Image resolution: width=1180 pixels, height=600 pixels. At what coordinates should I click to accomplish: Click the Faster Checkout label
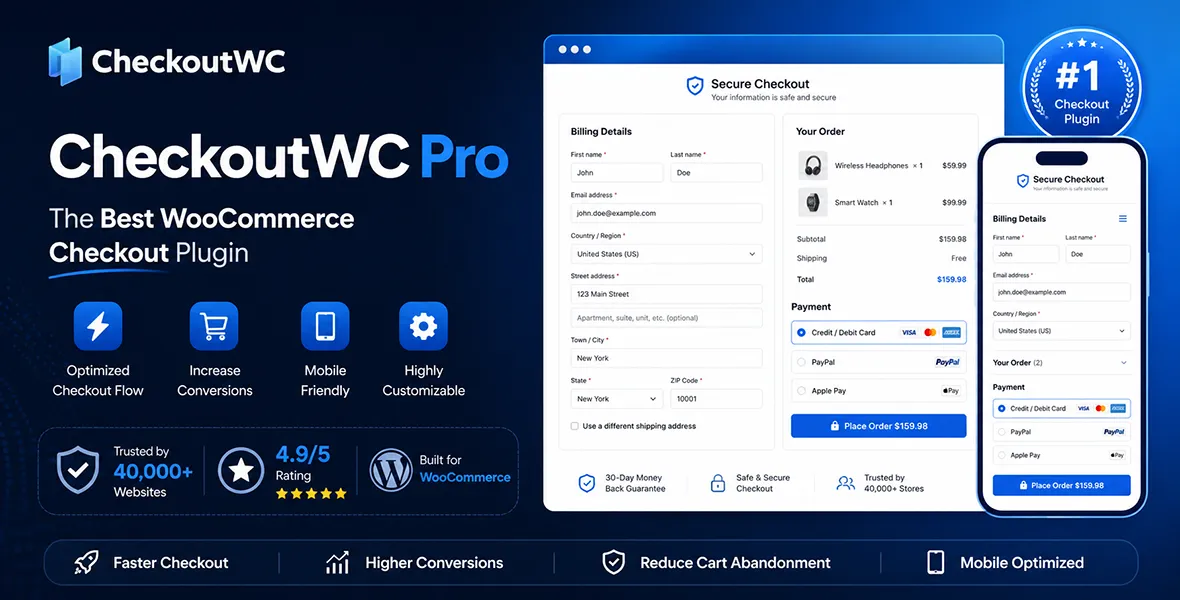pos(171,562)
